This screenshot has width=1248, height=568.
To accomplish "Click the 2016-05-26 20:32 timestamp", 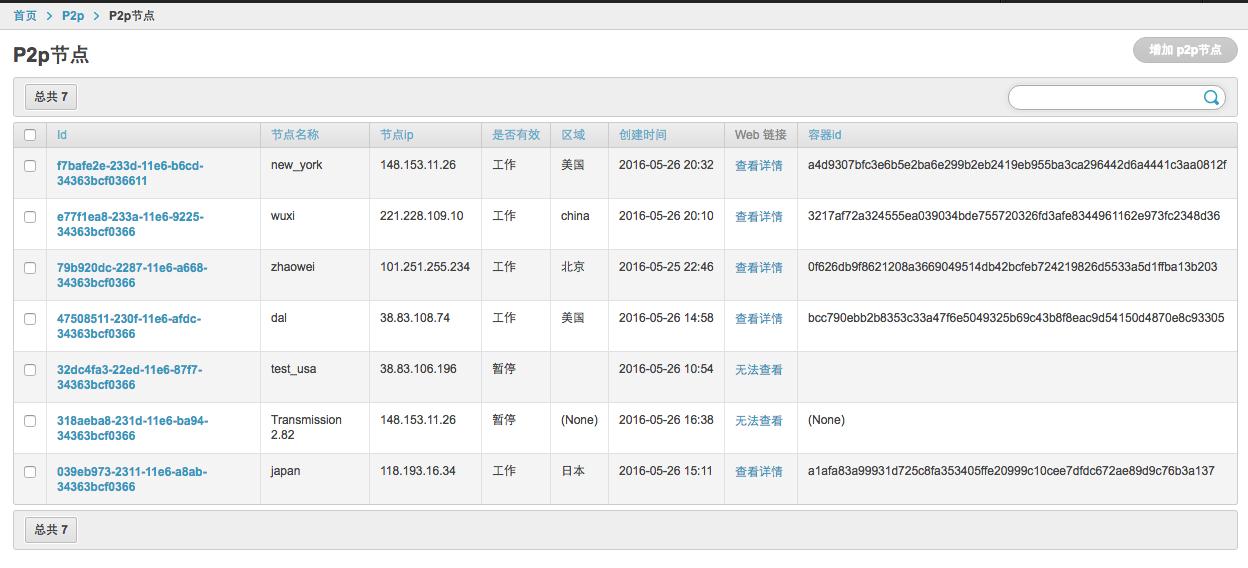I will [666, 165].
